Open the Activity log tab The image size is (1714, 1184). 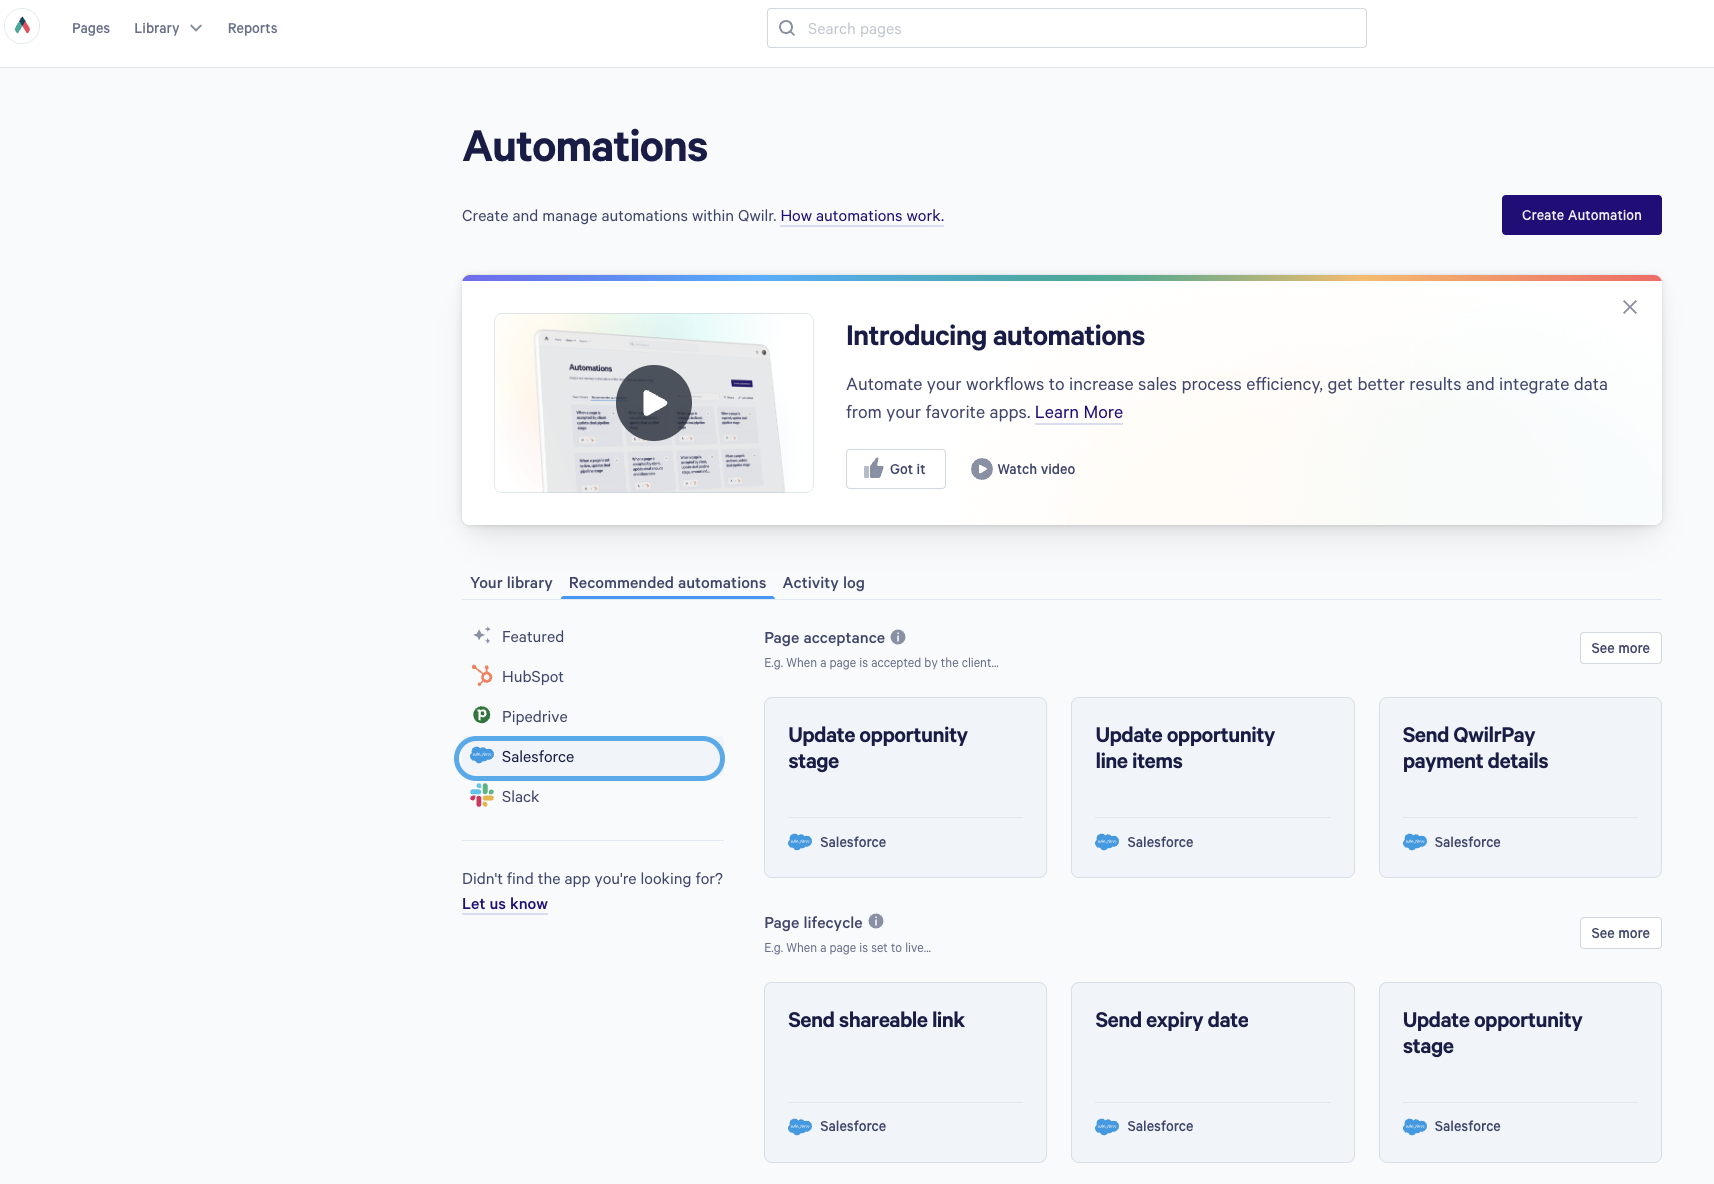pos(824,583)
